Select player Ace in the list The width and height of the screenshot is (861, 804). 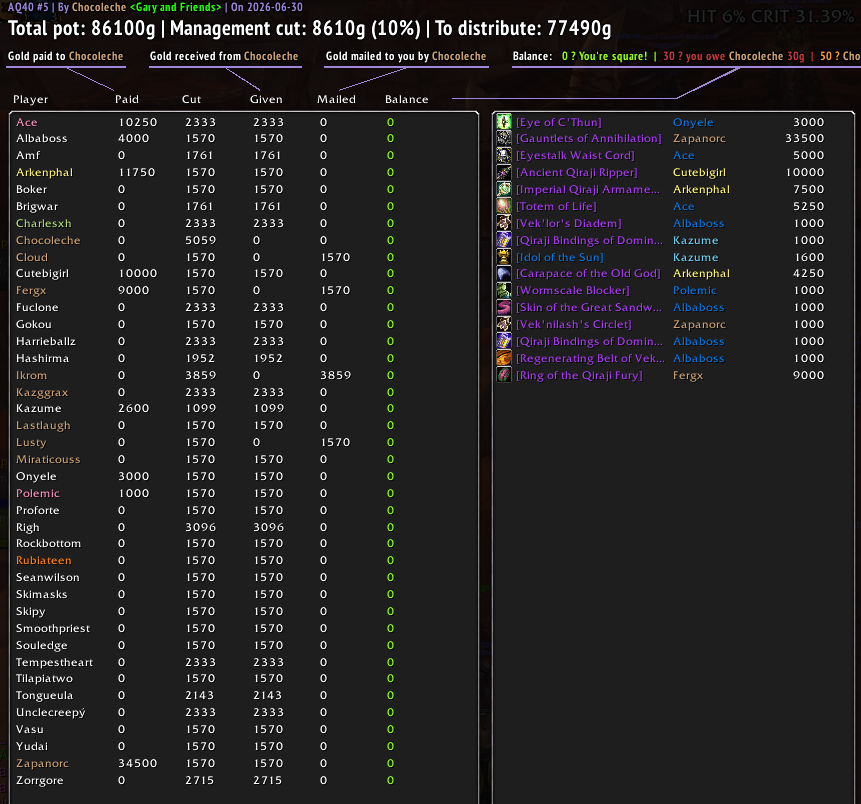[27, 122]
